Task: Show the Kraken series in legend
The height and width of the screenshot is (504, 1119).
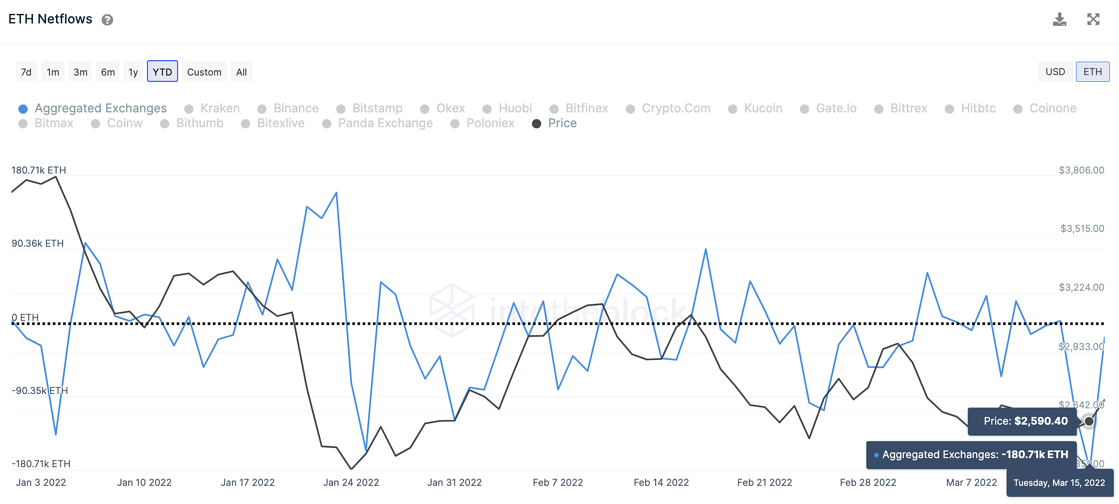Action: click(211, 108)
